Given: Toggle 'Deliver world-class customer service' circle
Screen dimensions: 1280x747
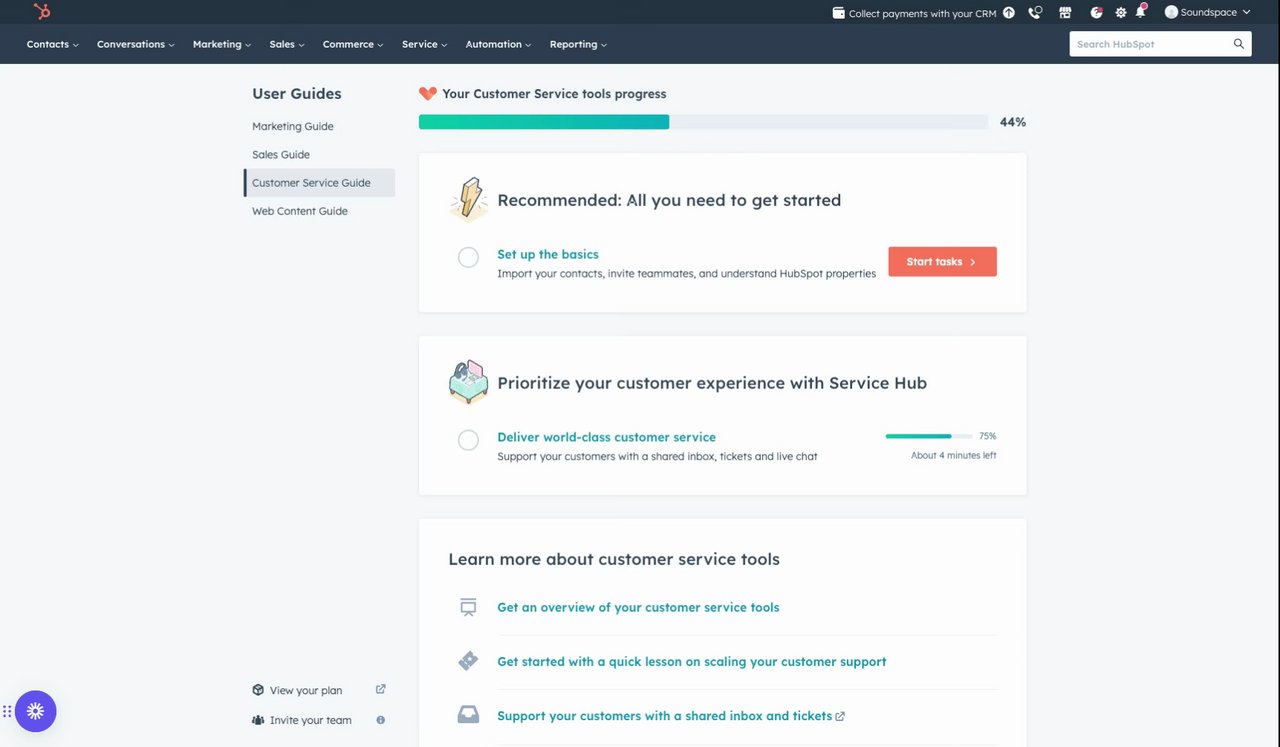Looking at the screenshot, I should coord(468,440).
